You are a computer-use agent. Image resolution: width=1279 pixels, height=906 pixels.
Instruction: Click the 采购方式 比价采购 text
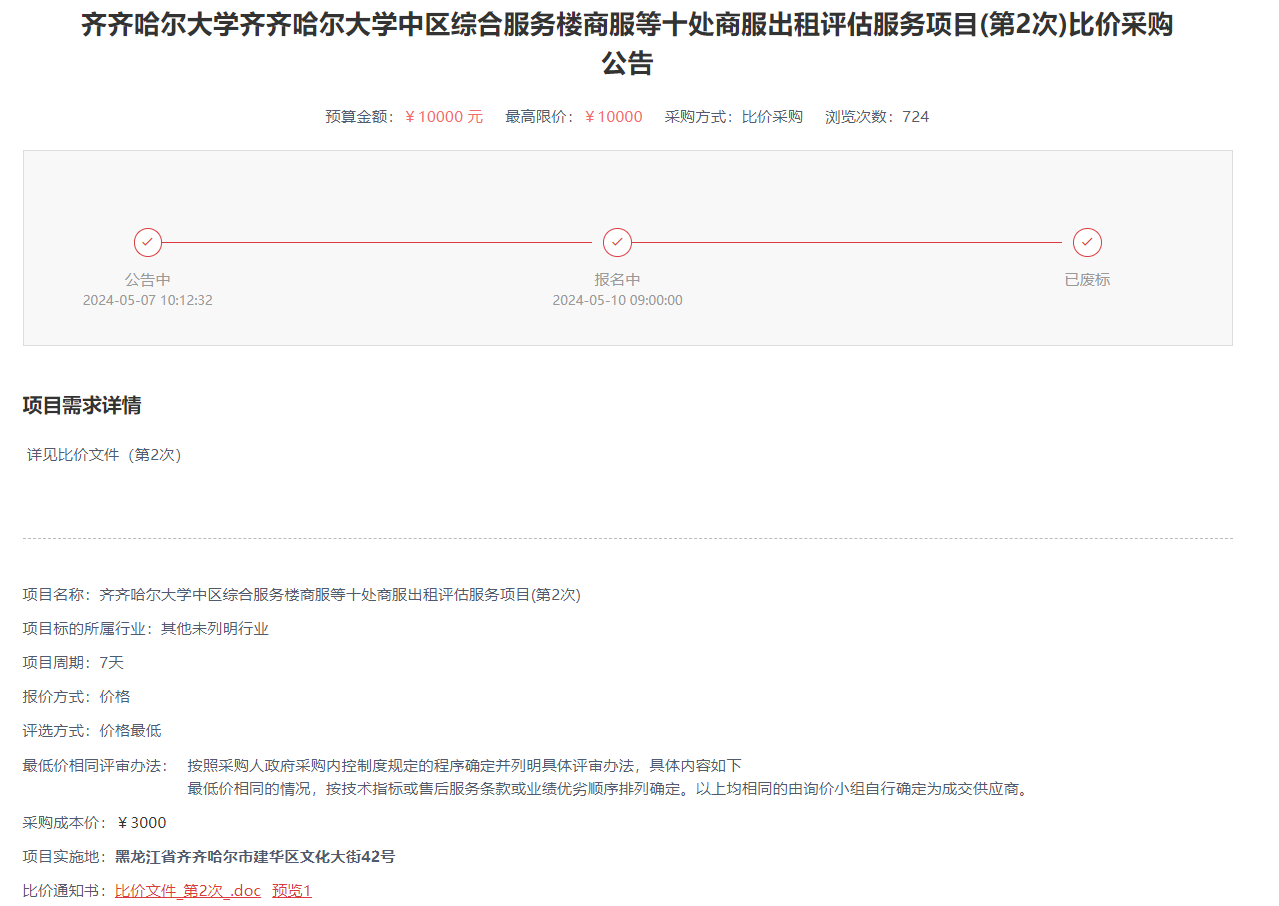(x=771, y=117)
